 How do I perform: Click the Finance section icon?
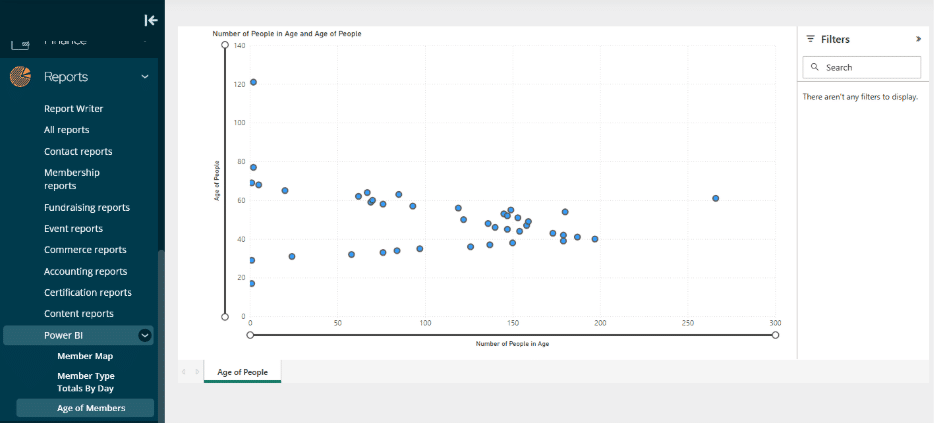click(20, 43)
